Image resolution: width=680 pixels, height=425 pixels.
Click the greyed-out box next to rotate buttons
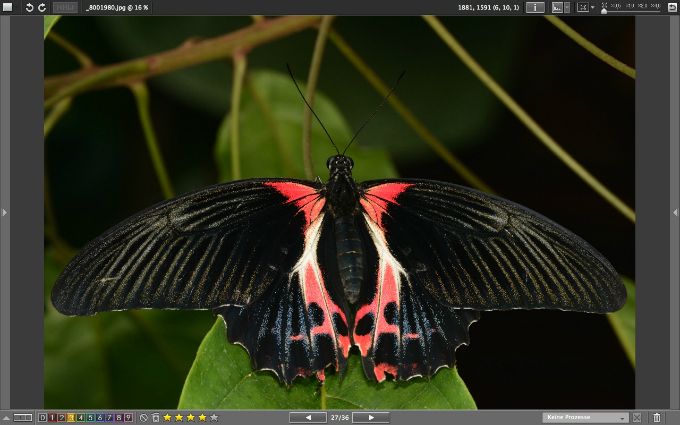pos(65,7)
